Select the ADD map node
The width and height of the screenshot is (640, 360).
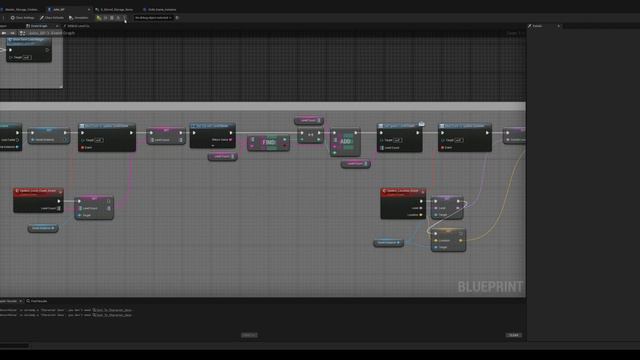click(345, 142)
